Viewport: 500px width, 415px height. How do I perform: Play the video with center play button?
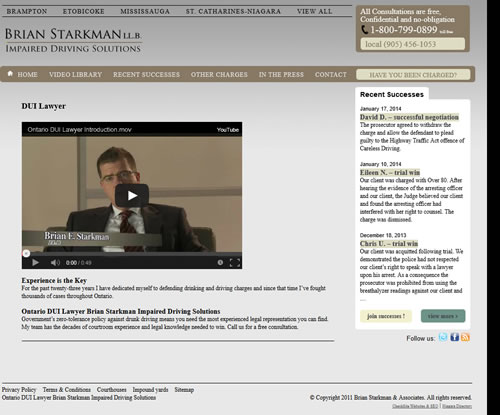(x=132, y=196)
